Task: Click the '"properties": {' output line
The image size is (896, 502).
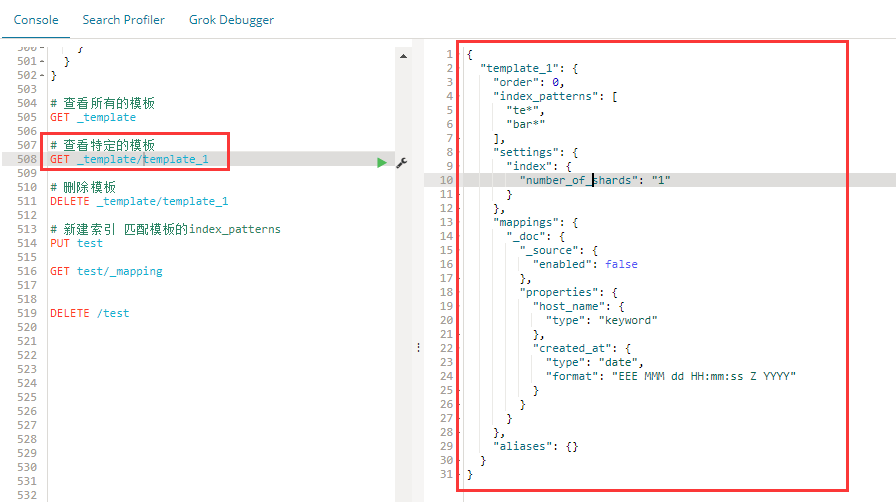Action: click(569, 292)
